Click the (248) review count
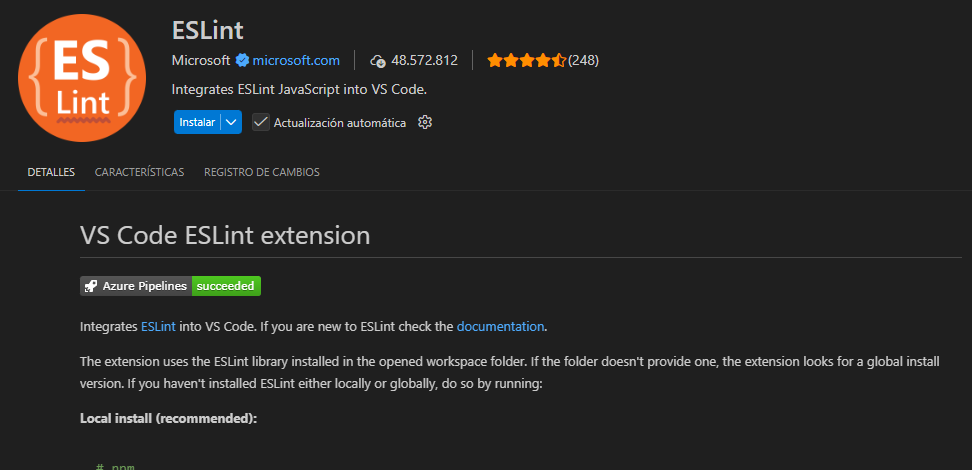Screen dimensions: 972x470 pyautogui.click(x=583, y=60)
